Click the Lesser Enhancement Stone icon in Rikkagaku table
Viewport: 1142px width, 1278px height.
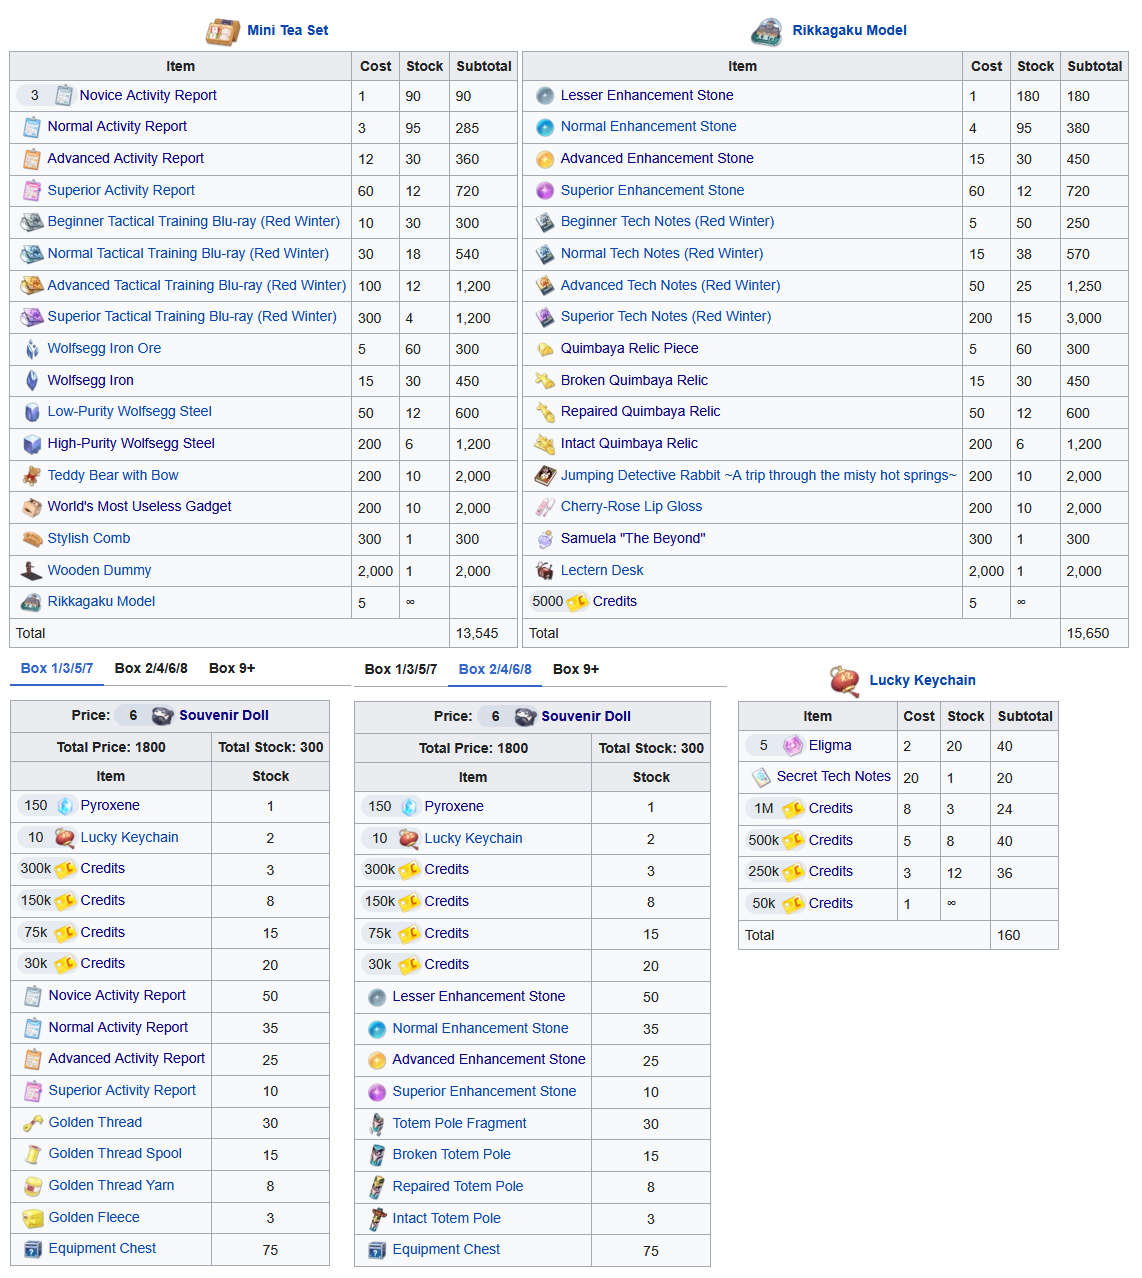click(545, 96)
